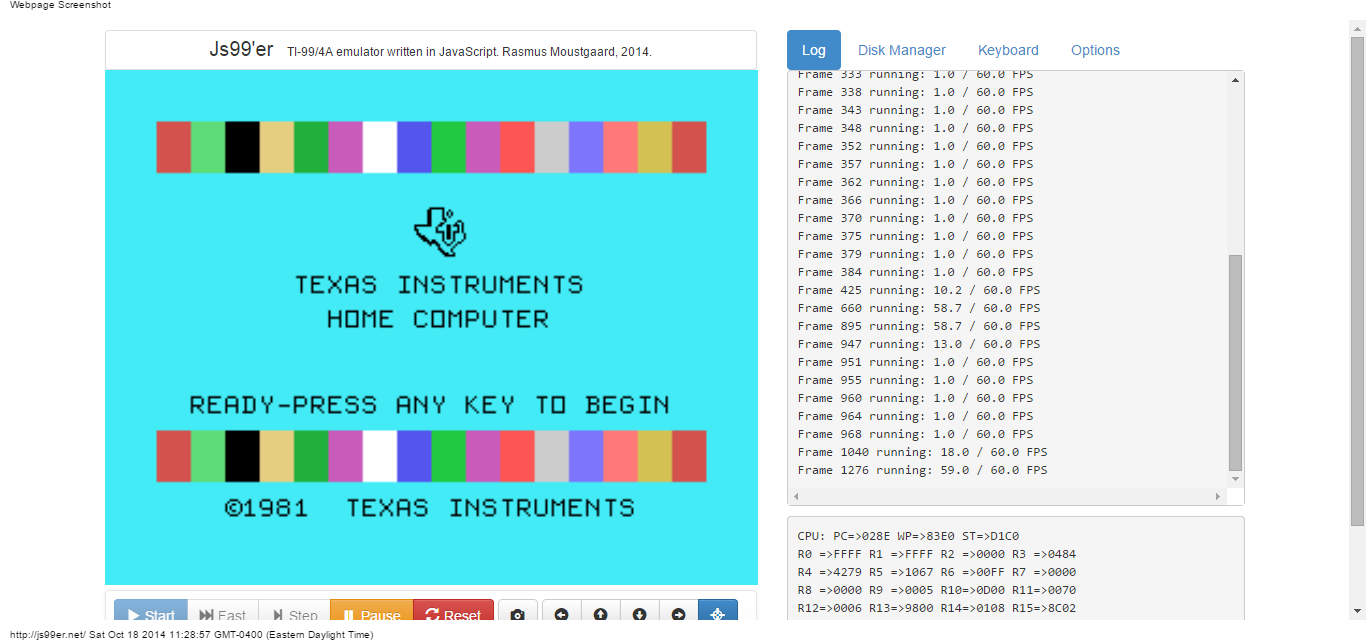Click "READY-PRESS ANY KEY TO BEGIN" on the screen

429,405
